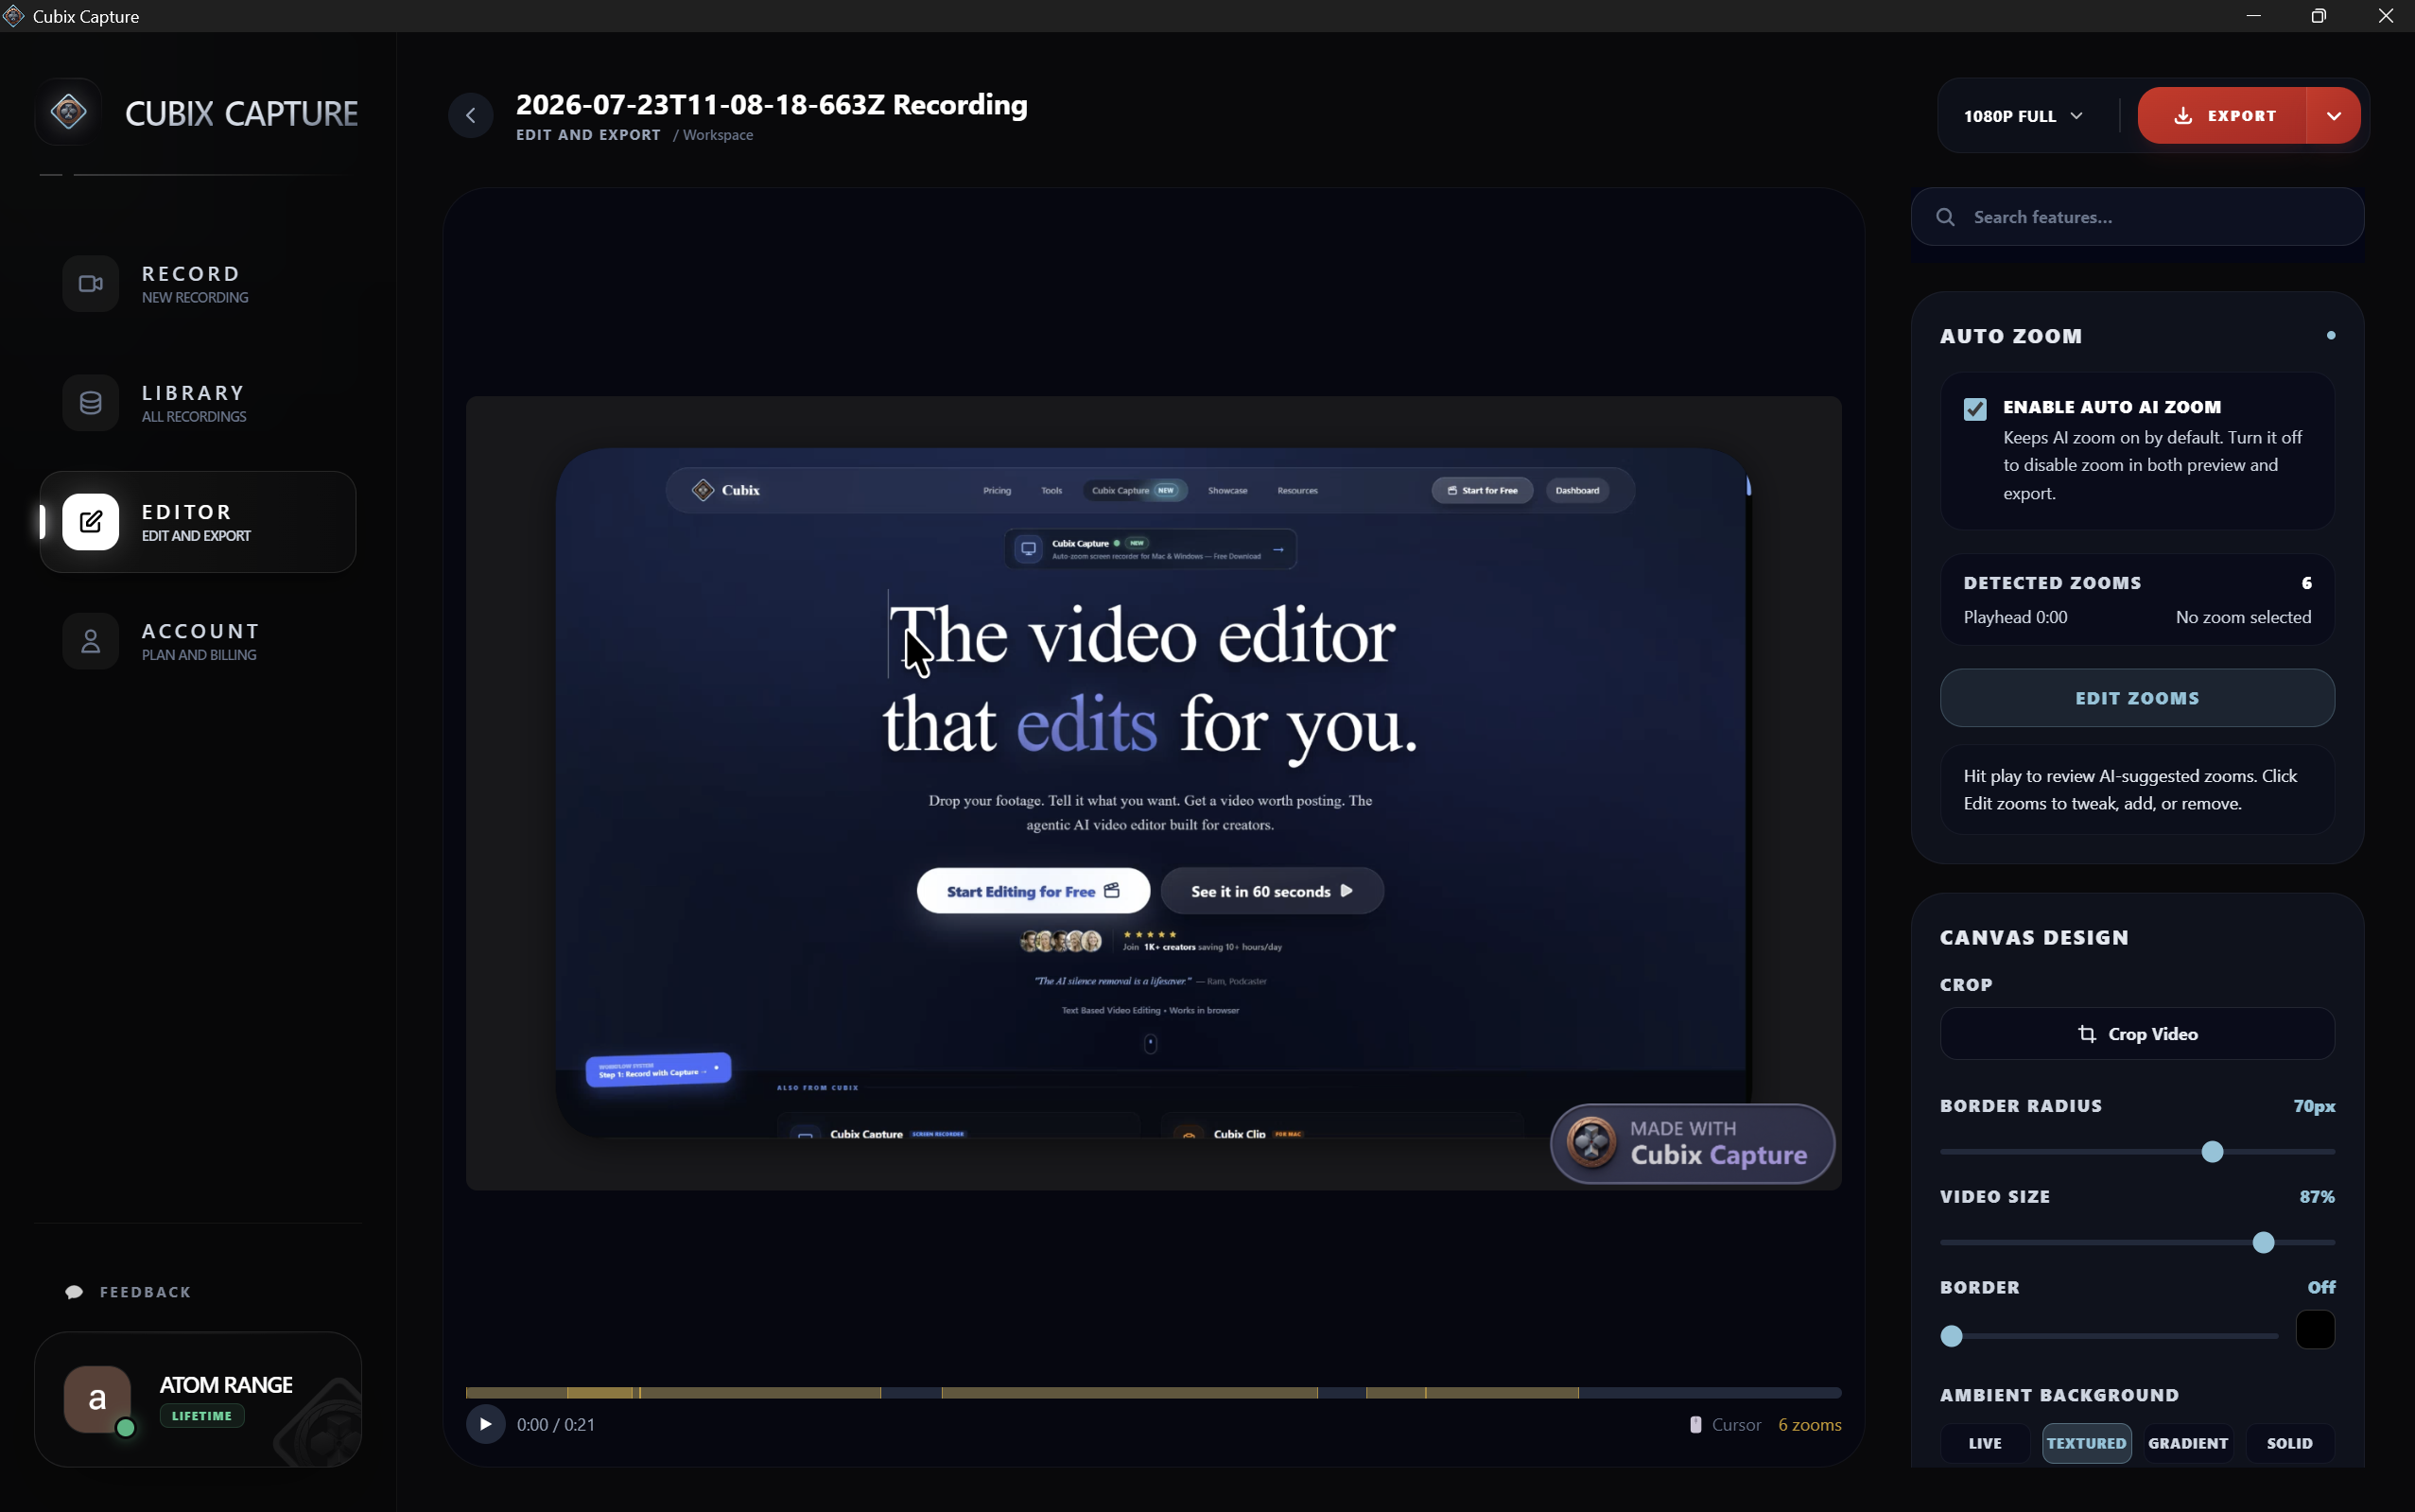Click the Border Off value
Image resolution: width=2415 pixels, height=1512 pixels.
pyautogui.click(x=2321, y=1288)
